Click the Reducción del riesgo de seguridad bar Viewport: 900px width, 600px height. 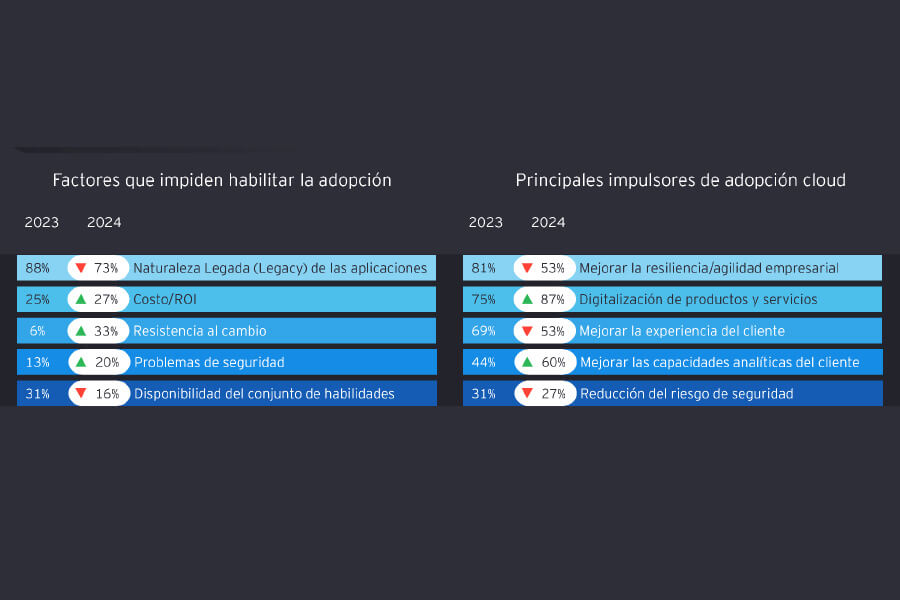pyautogui.click(x=673, y=393)
